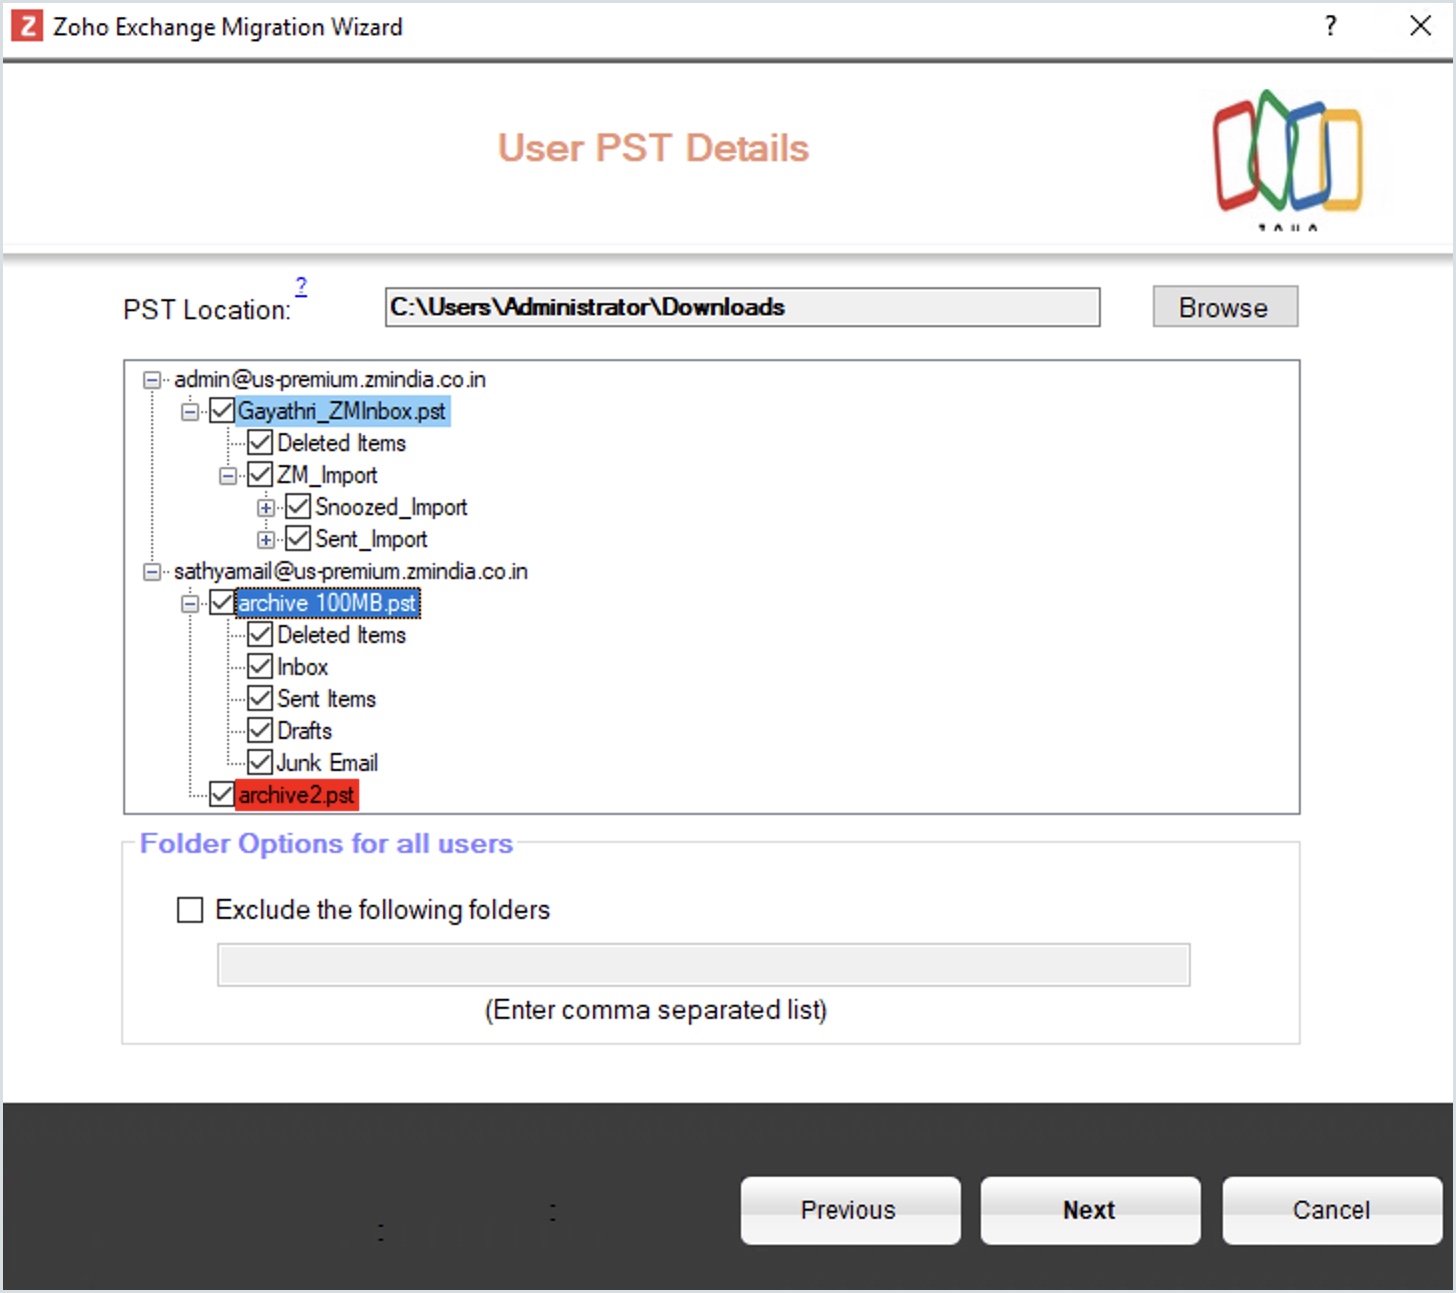Screen dimensions: 1456x1293
Task: Uncheck the Sent Items checkbox
Action: pos(259,699)
